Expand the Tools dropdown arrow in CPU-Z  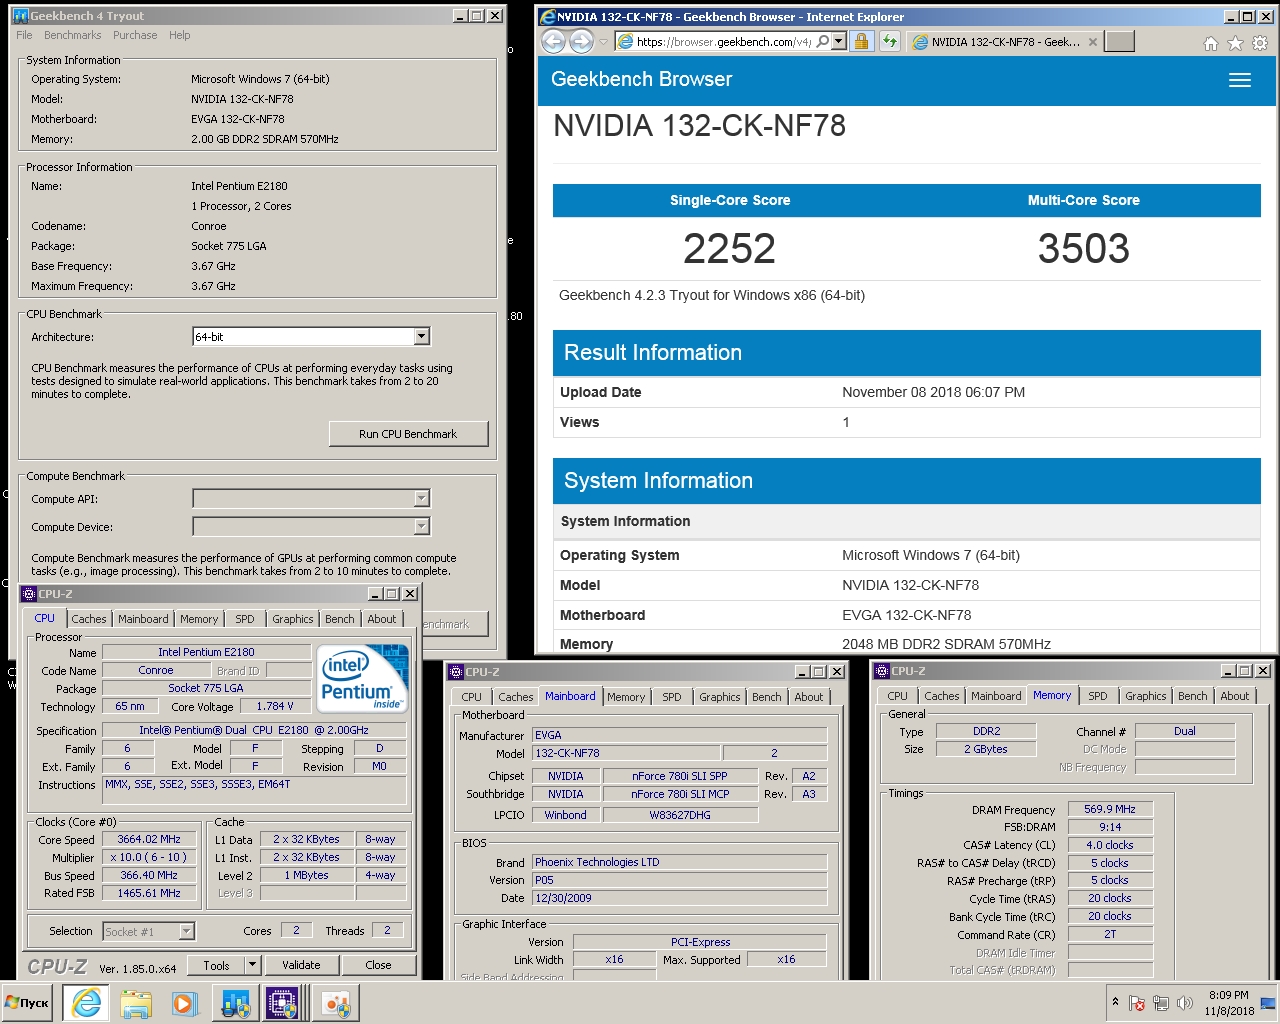(252, 965)
